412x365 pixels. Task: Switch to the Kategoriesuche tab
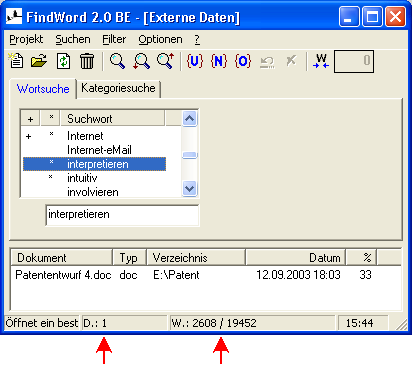[118, 88]
